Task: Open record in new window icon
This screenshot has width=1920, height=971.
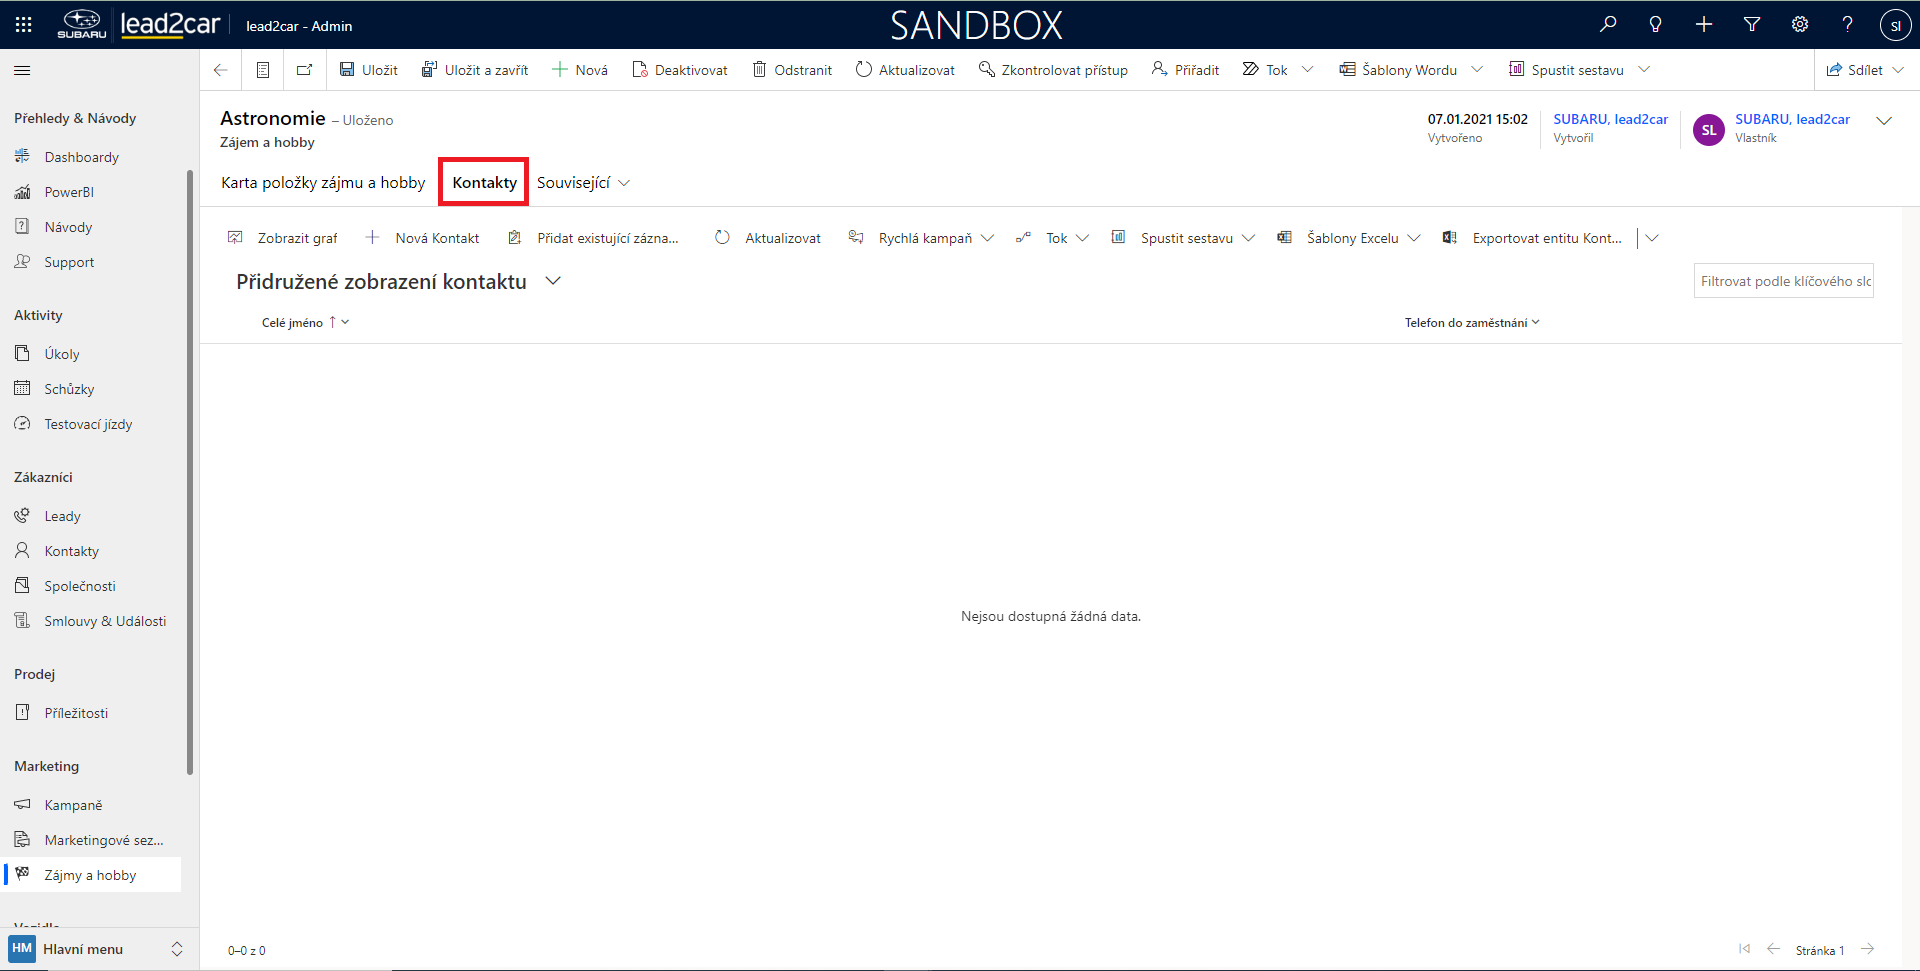Action: 304,70
